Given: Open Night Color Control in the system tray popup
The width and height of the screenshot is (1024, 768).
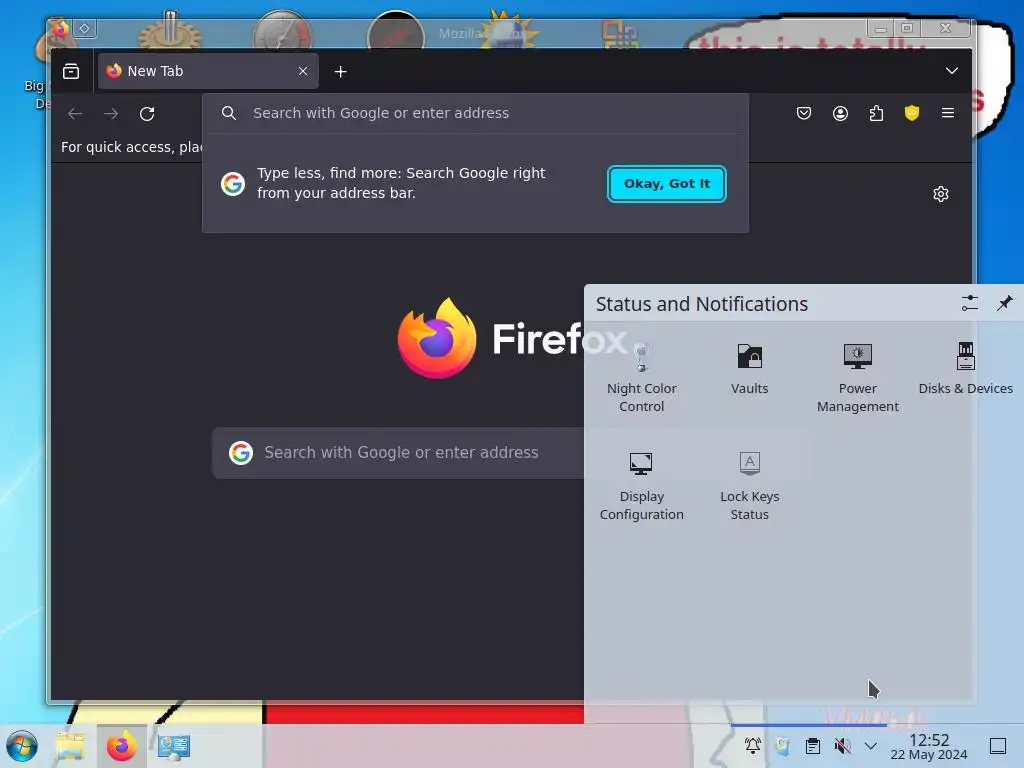Looking at the screenshot, I should 641,378.
